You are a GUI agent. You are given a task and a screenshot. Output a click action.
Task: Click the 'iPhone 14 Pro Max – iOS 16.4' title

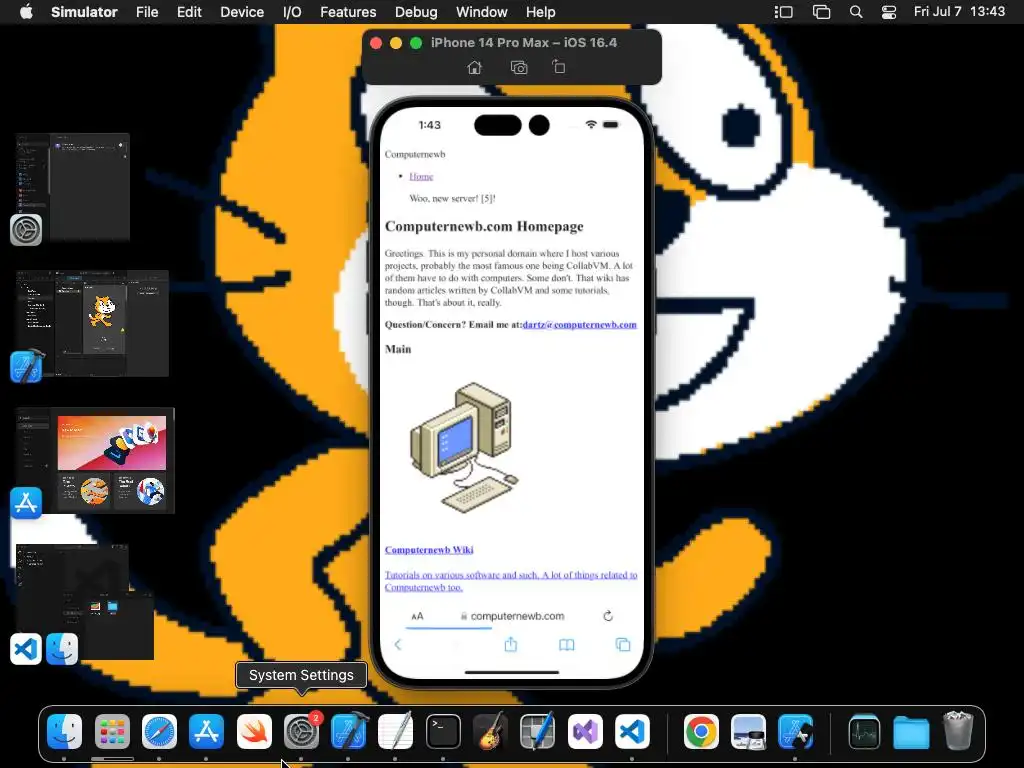pos(524,42)
